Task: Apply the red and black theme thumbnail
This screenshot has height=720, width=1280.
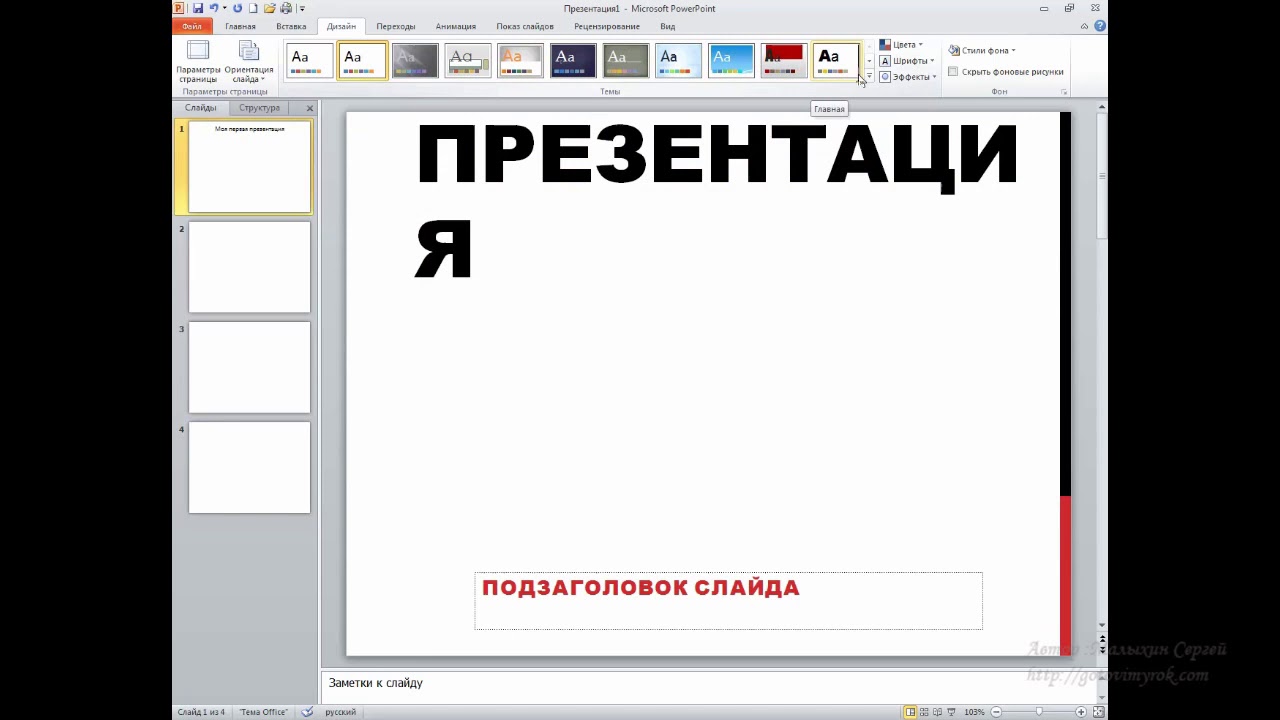Action: tap(784, 60)
